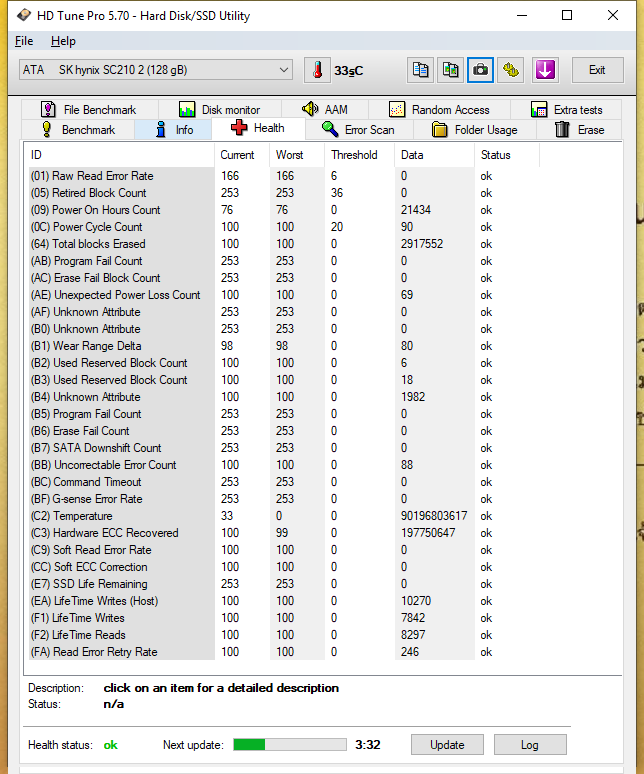
Task: Click the HD Tune Pro title bar app icon
Action: point(23,15)
